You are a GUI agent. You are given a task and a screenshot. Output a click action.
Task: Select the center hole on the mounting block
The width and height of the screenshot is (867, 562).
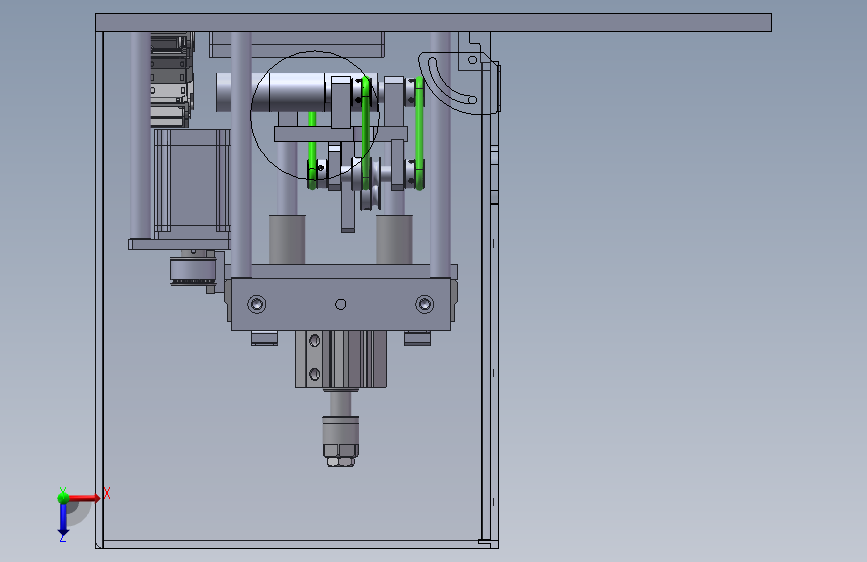pos(341,304)
